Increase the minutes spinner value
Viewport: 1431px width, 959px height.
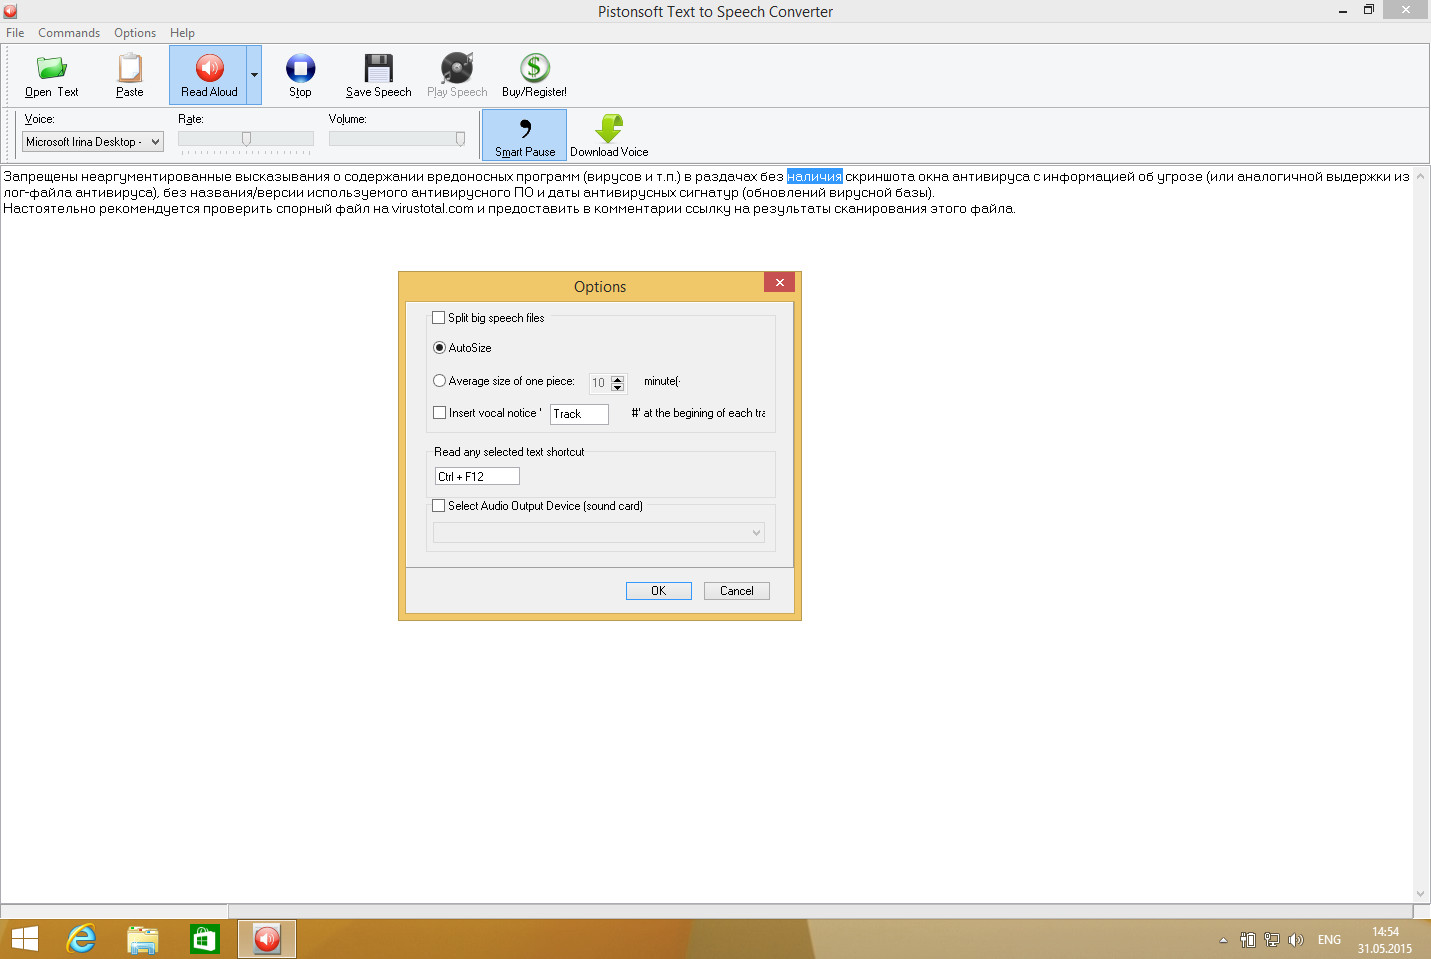click(617, 379)
